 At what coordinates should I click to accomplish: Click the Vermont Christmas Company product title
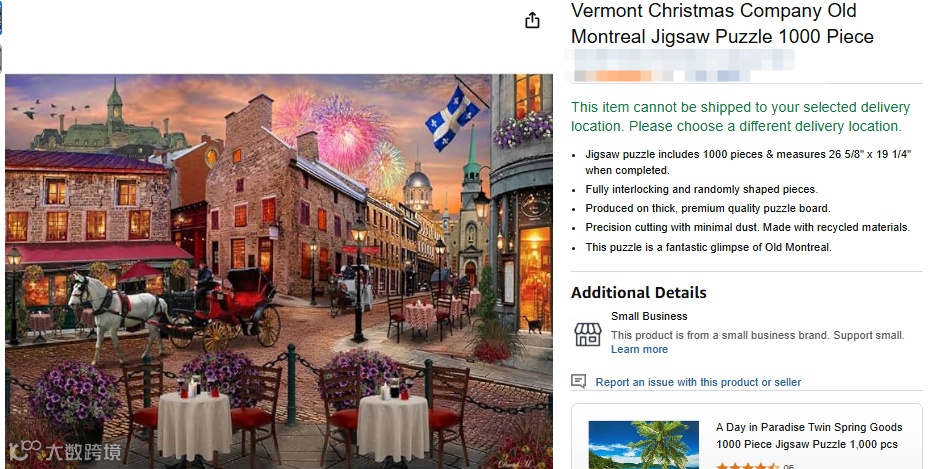click(721, 24)
